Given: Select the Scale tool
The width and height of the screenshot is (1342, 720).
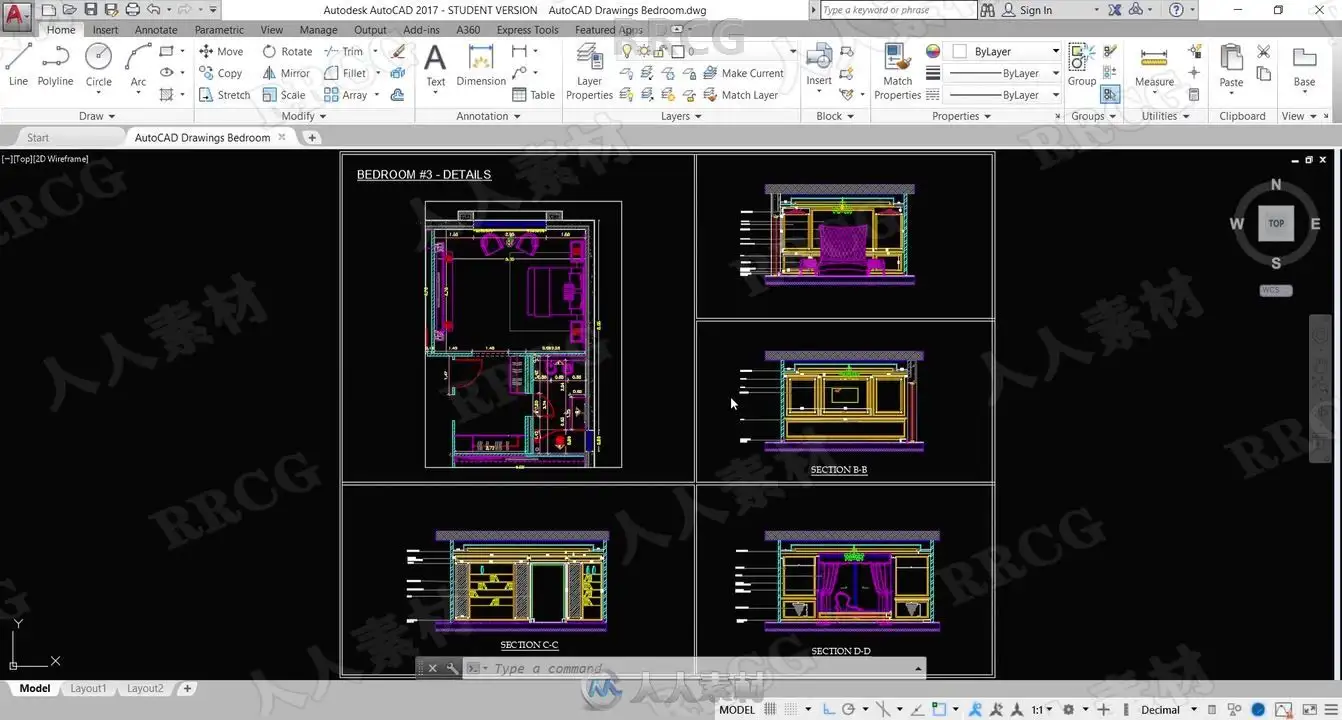Looking at the screenshot, I should 284,95.
